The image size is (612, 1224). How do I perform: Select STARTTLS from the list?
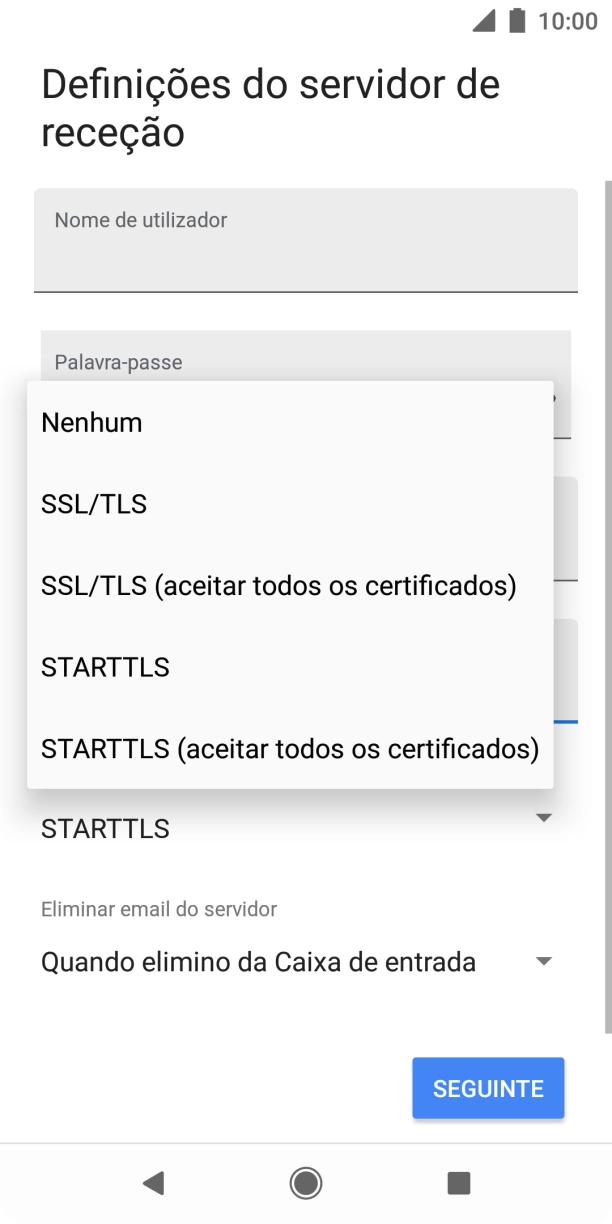click(x=104, y=667)
